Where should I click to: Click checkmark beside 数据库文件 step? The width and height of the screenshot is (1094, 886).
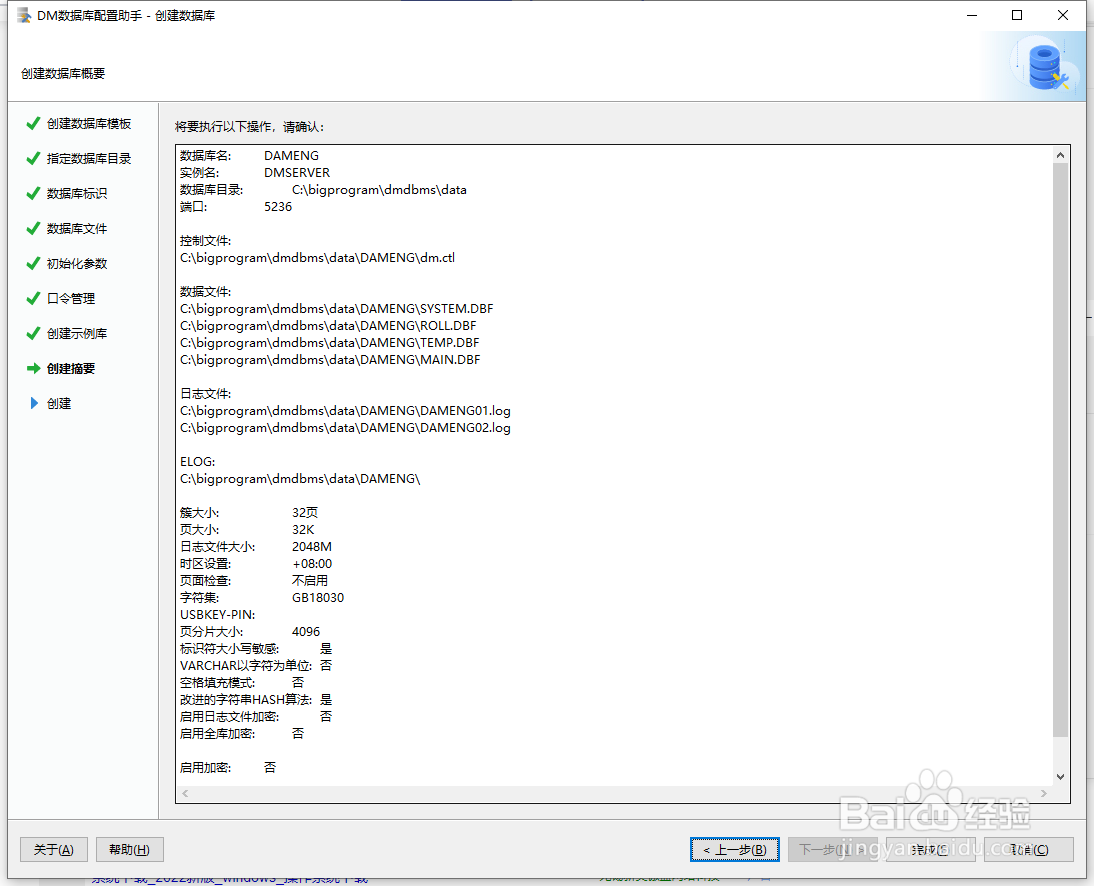33,228
